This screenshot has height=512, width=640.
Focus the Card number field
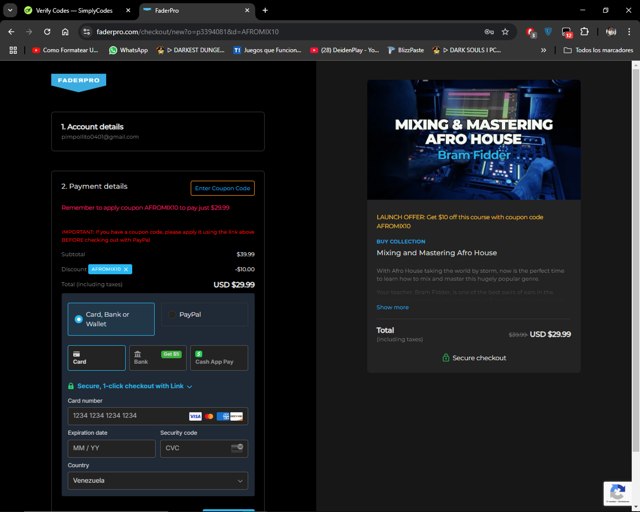pyautogui.click(x=158, y=416)
